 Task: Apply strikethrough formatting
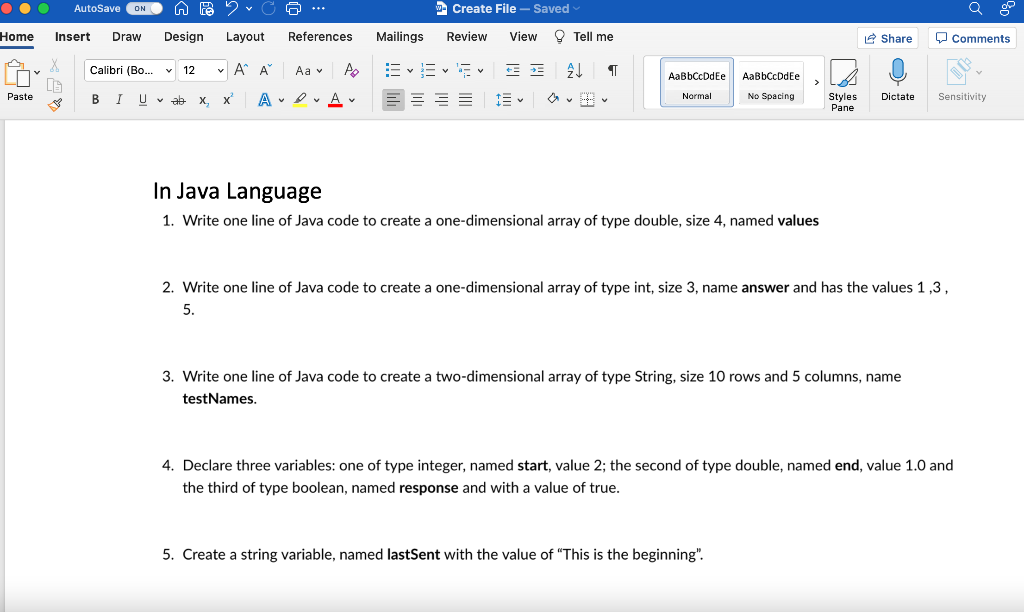(x=179, y=100)
